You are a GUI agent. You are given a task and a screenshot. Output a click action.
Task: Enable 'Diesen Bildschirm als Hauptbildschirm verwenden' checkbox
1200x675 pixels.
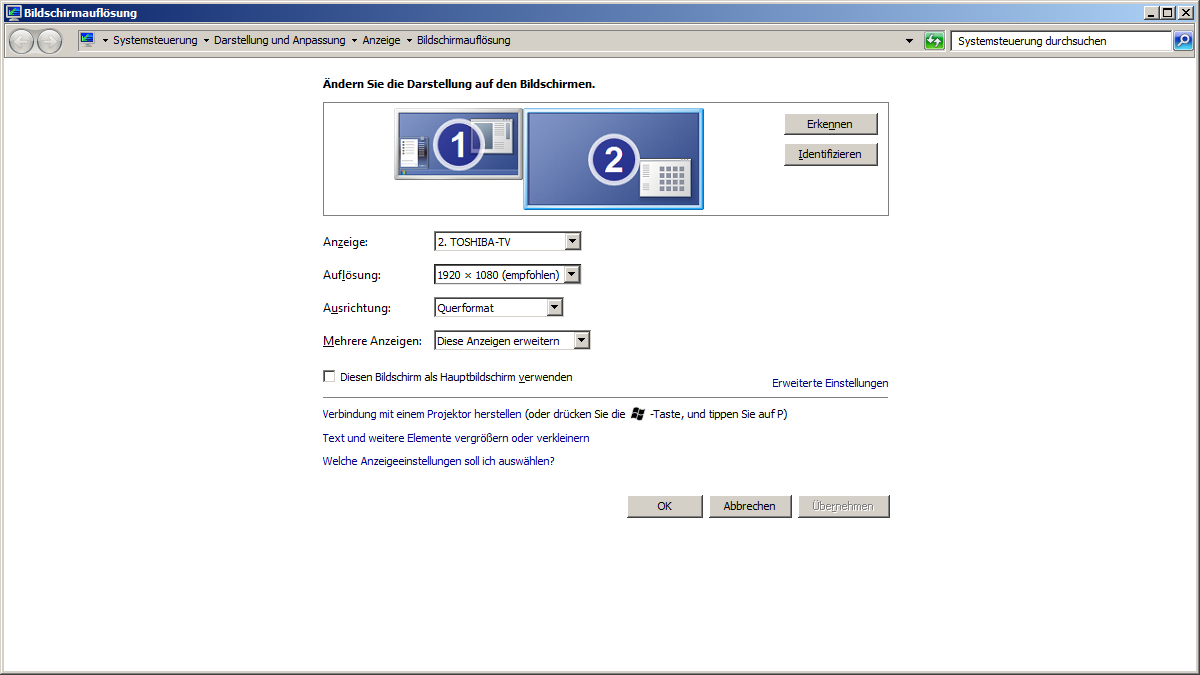coord(329,377)
